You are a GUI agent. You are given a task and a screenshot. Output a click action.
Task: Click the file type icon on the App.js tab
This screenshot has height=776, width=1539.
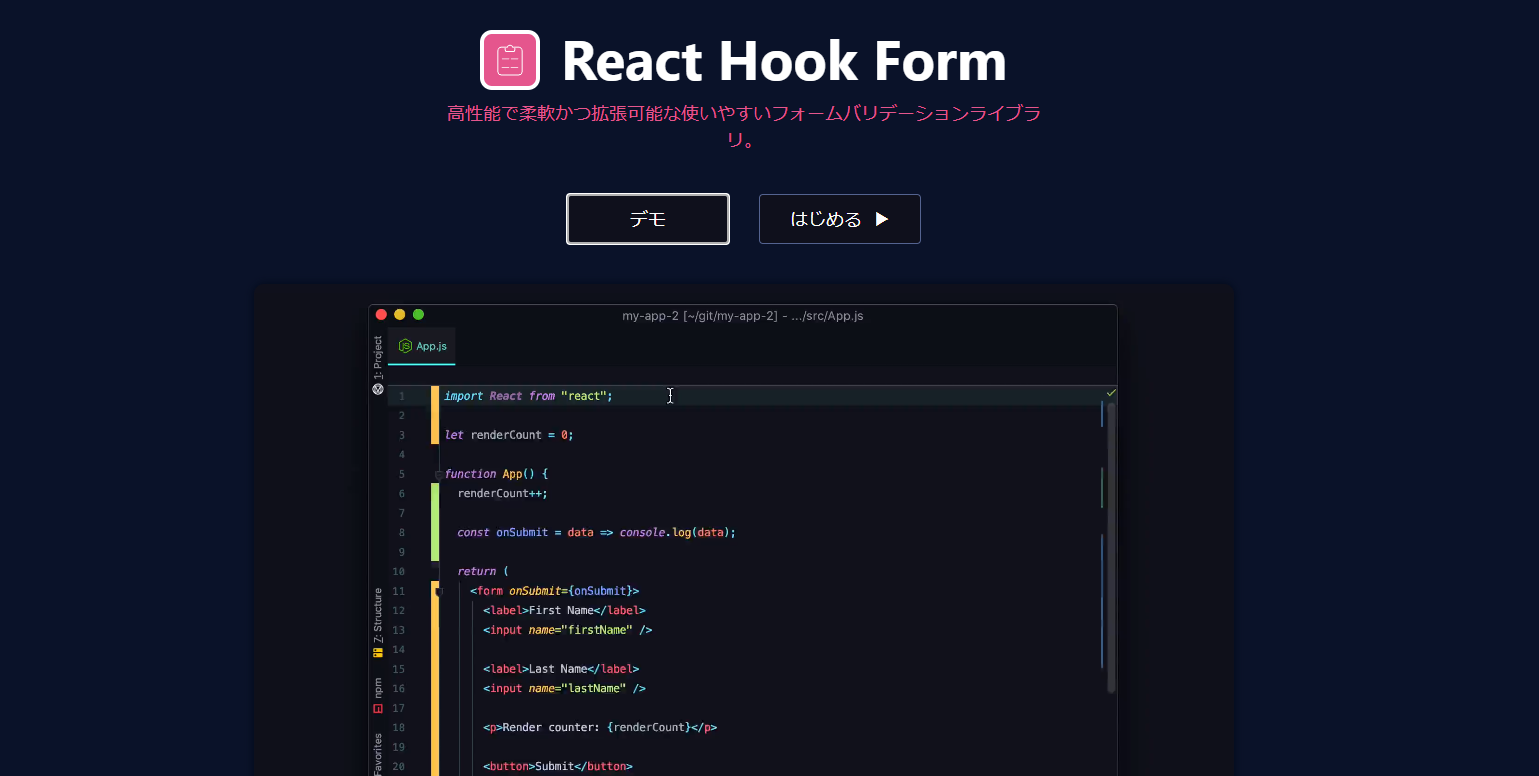coord(403,346)
